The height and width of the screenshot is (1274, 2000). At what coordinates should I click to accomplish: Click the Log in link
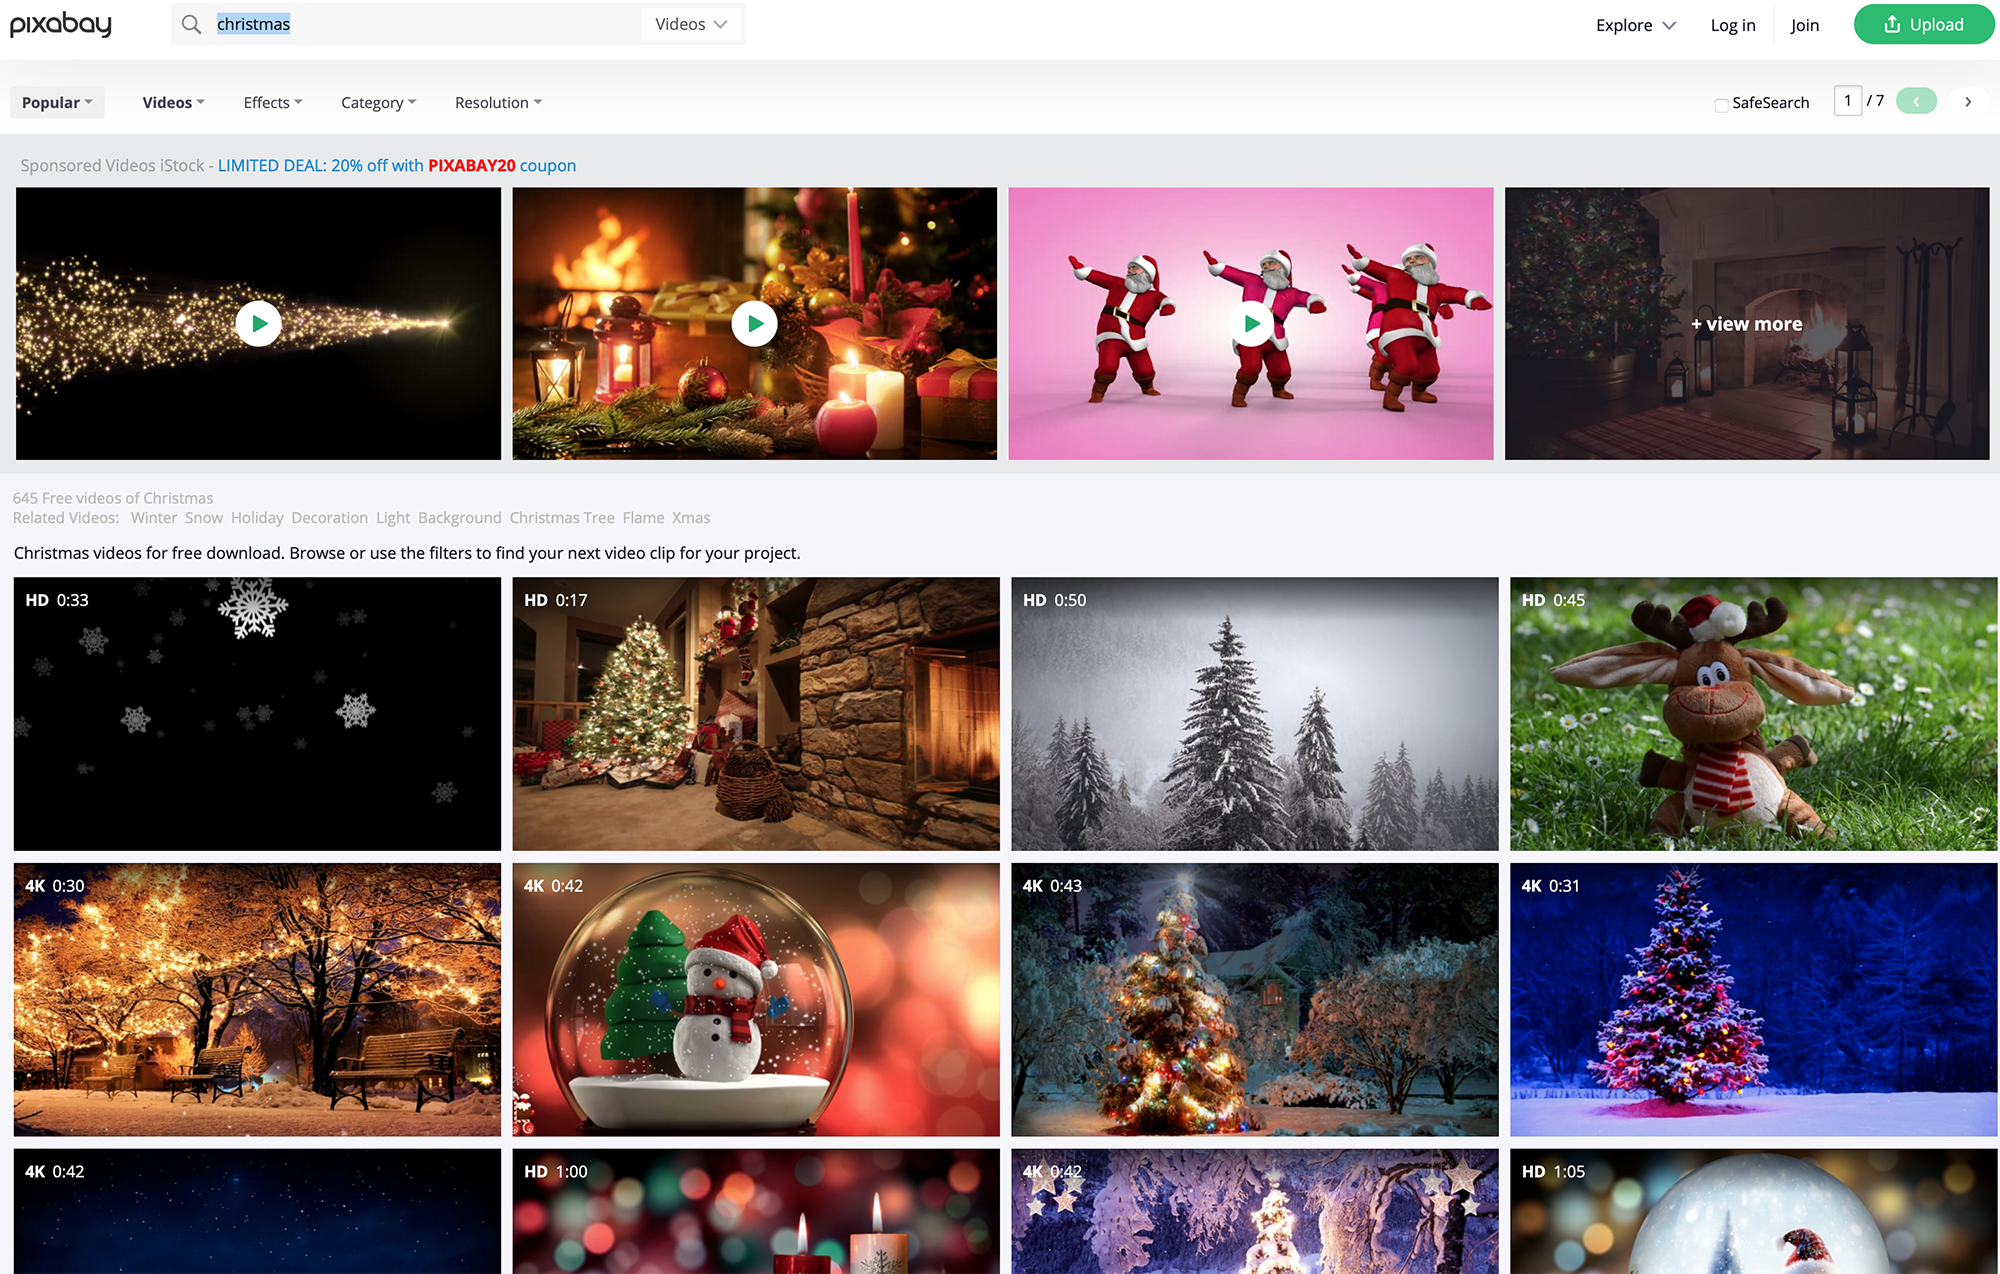click(1732, 25)
